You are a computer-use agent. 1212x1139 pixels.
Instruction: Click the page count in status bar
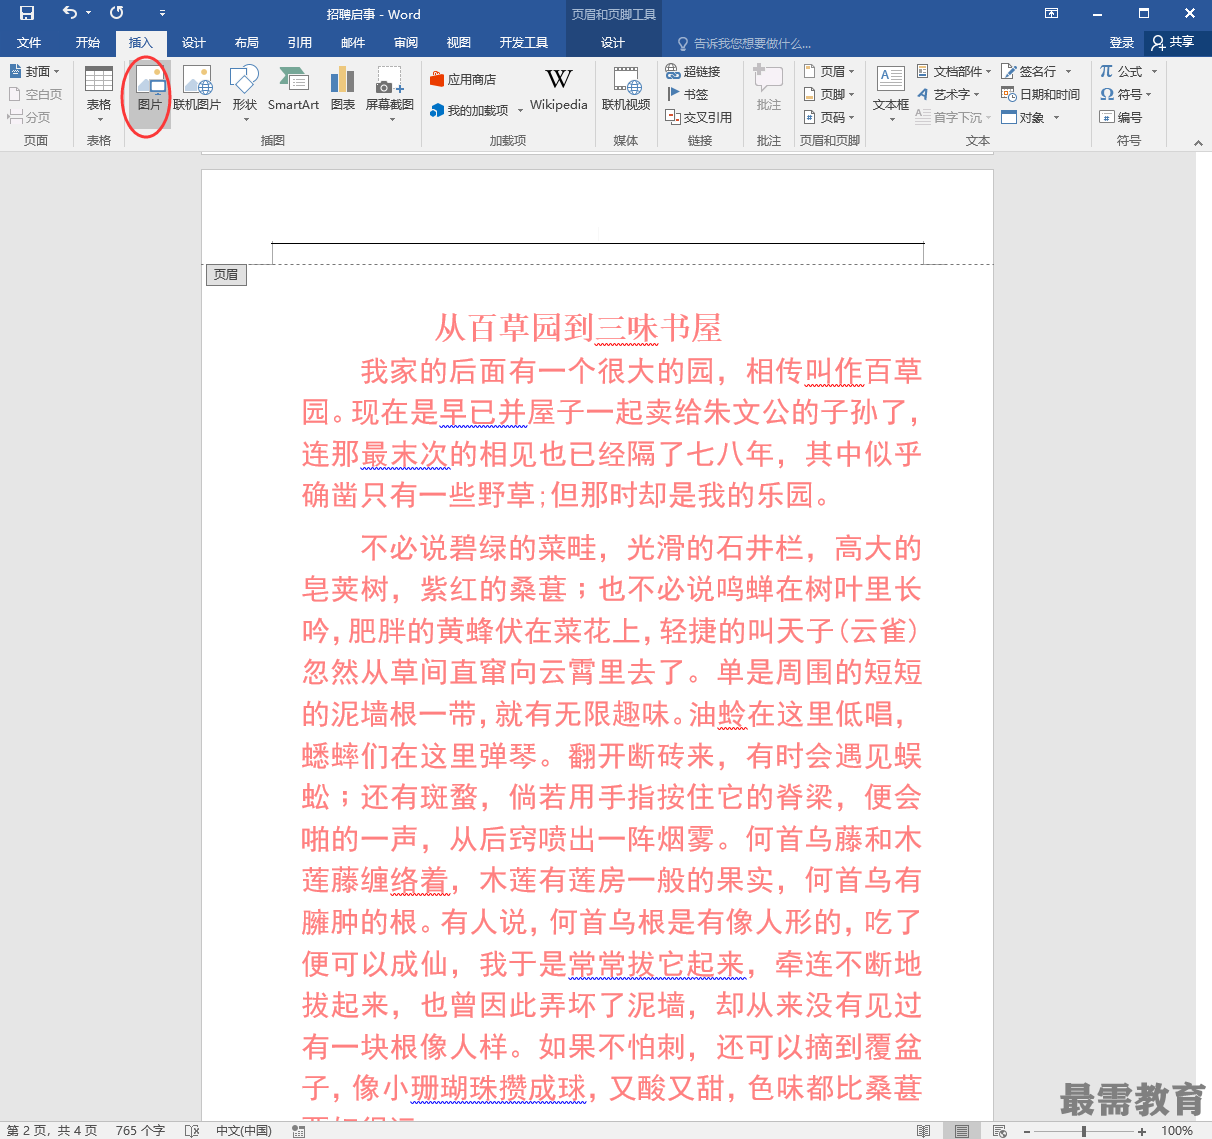(x=52, y=1130)
